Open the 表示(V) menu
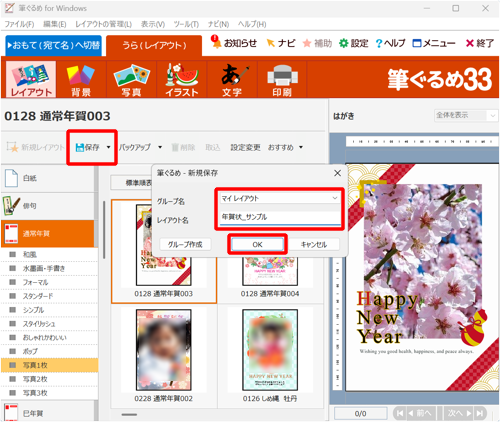500x422 pixels. coord(153,24)
